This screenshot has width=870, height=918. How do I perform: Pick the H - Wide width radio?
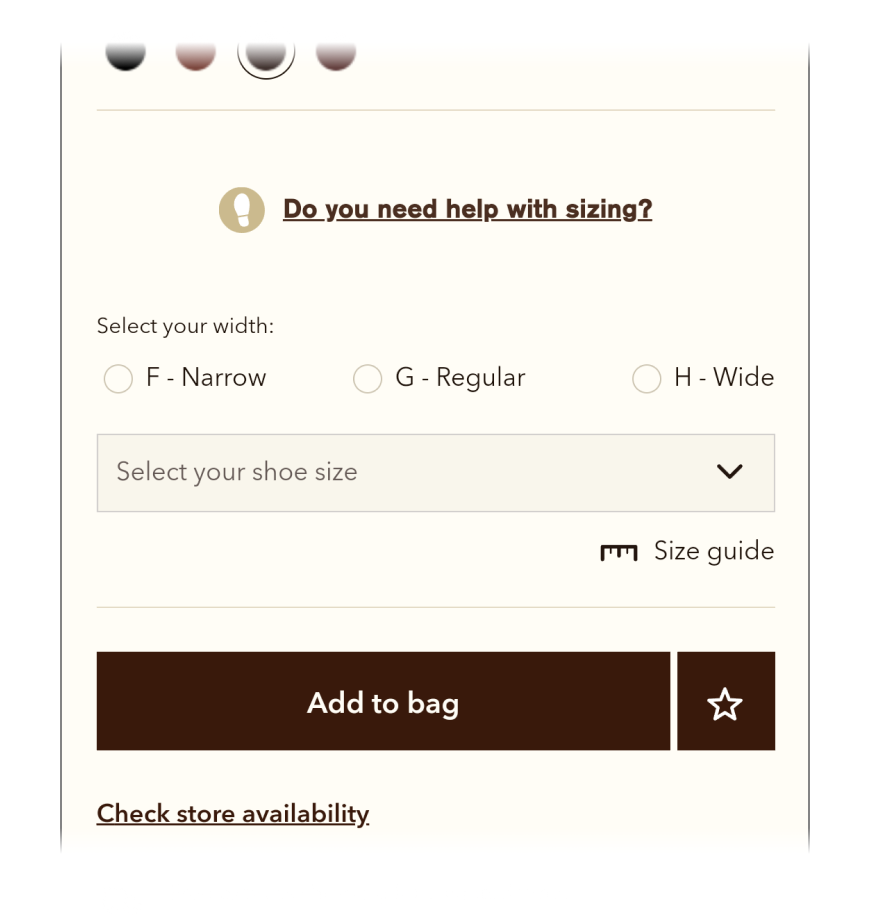(646, 379)
